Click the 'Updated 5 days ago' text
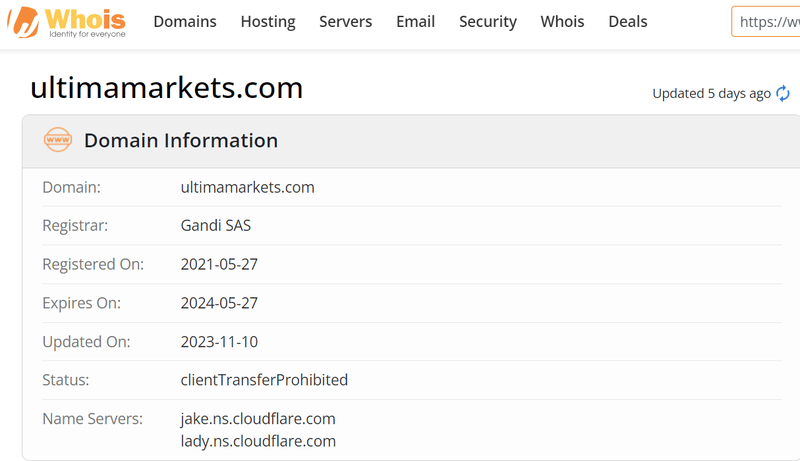The width and height of the screenshot is (800, 461). pyautogui.click(x=711, y=93)
